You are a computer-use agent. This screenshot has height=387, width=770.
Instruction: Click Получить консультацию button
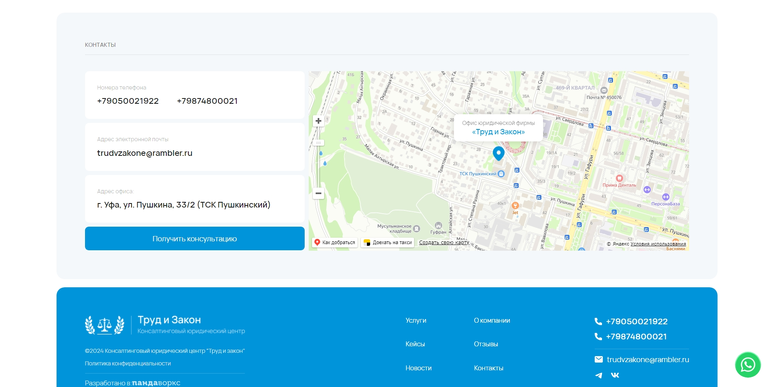point(194,239)
